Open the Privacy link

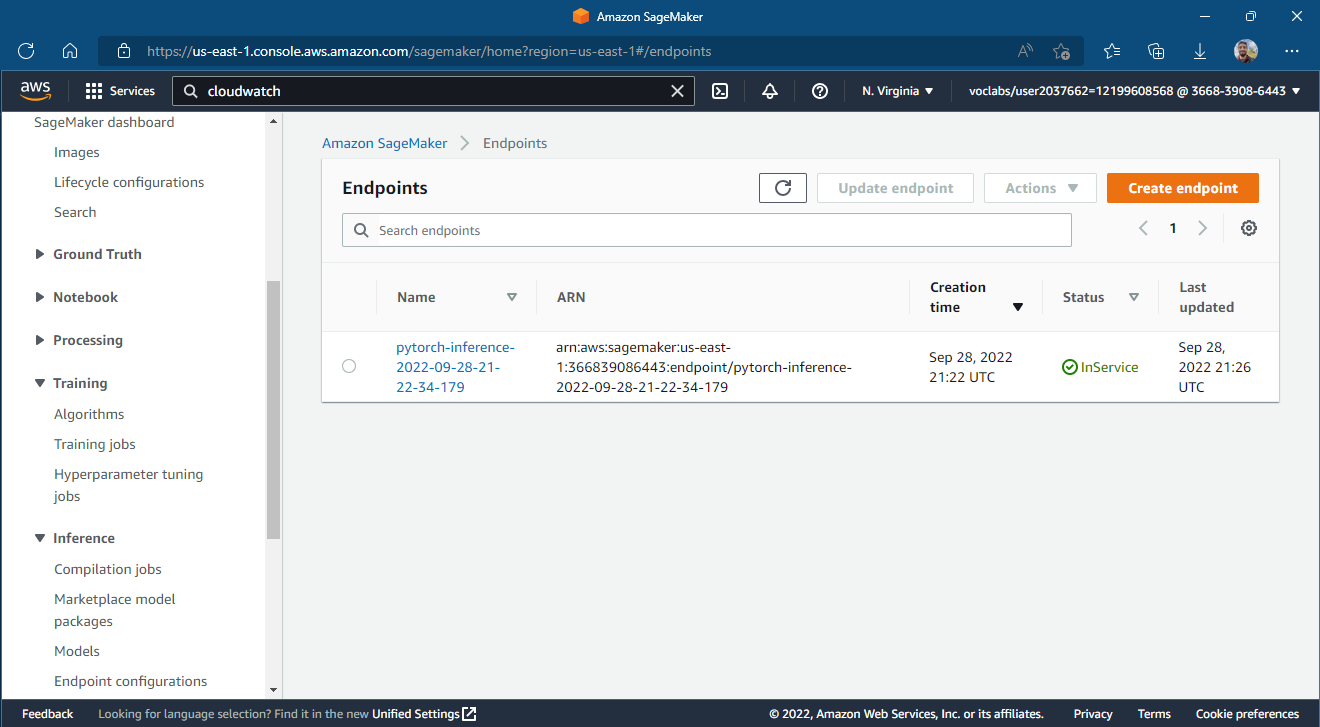(x=1093, y=714)
